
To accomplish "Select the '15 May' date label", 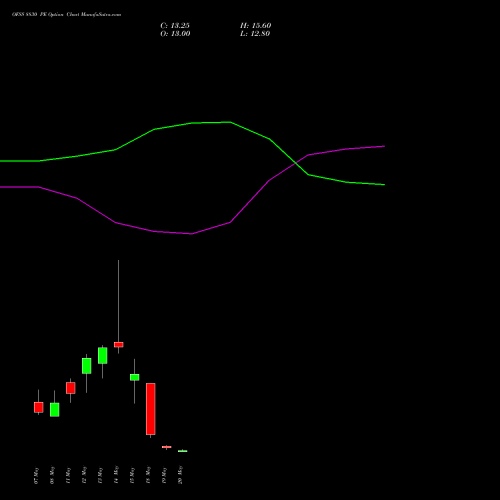I will click(132, 475).
